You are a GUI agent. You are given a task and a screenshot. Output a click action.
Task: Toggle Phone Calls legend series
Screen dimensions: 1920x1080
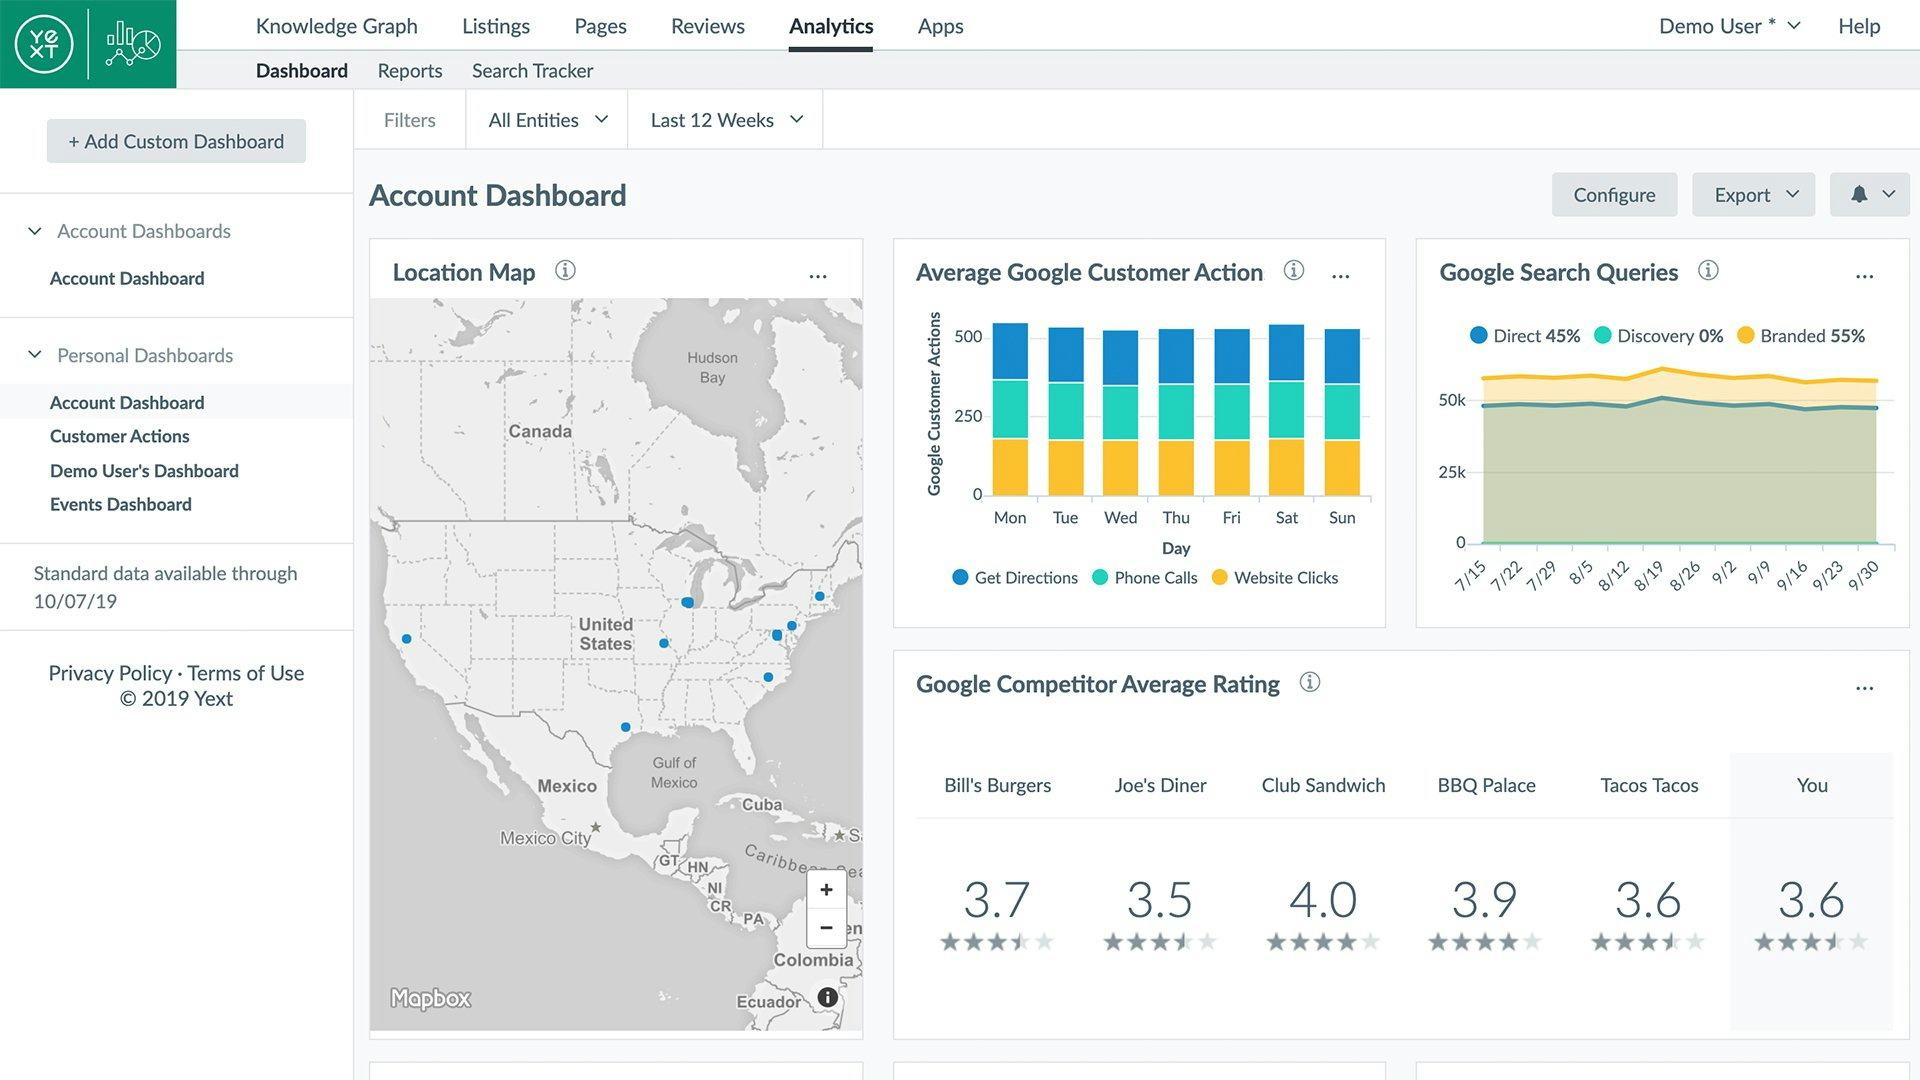click(1145, 578)
